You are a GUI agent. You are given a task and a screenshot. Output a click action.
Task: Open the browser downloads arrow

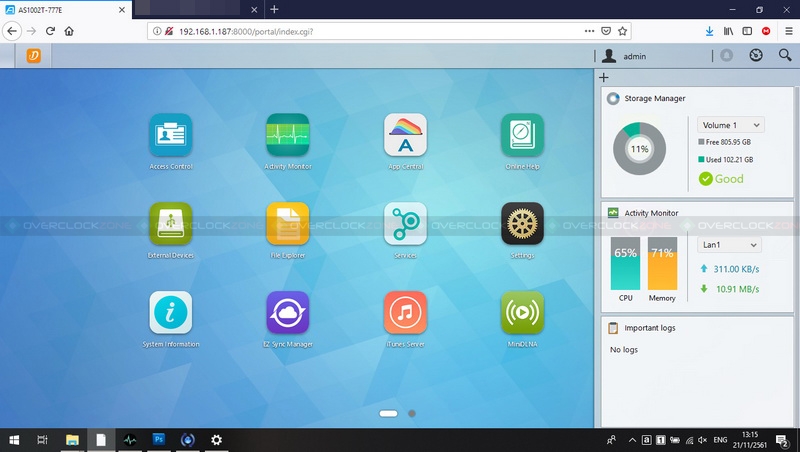(709, 31)
